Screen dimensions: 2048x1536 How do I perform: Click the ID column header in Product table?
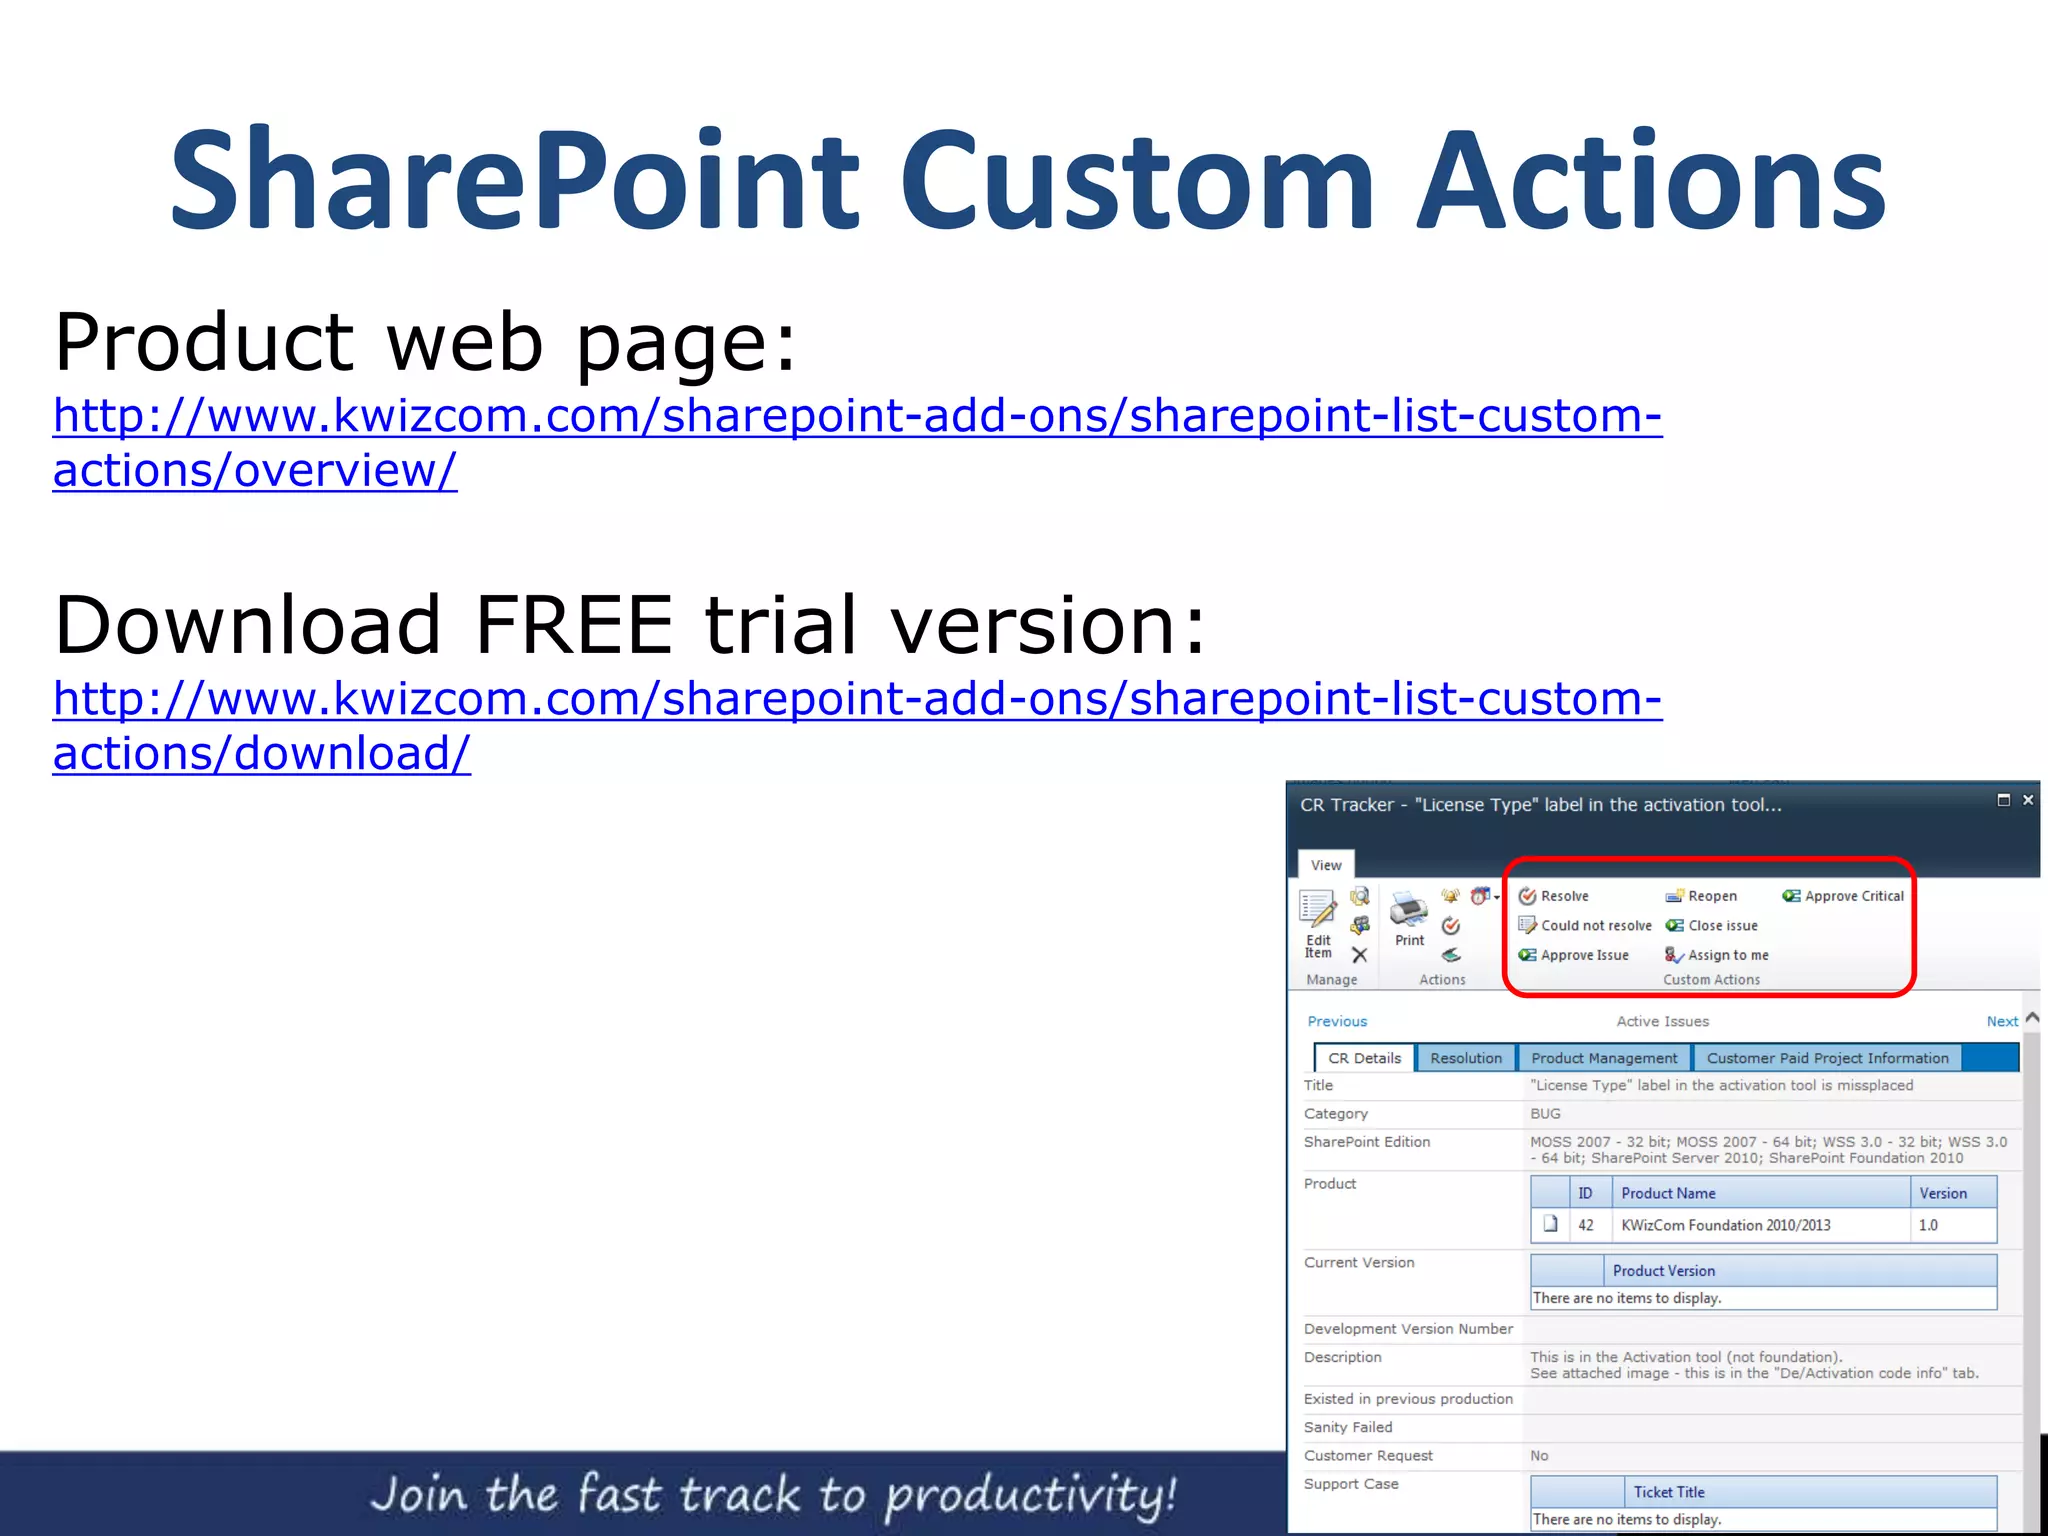click(x=1590, y=1192)
